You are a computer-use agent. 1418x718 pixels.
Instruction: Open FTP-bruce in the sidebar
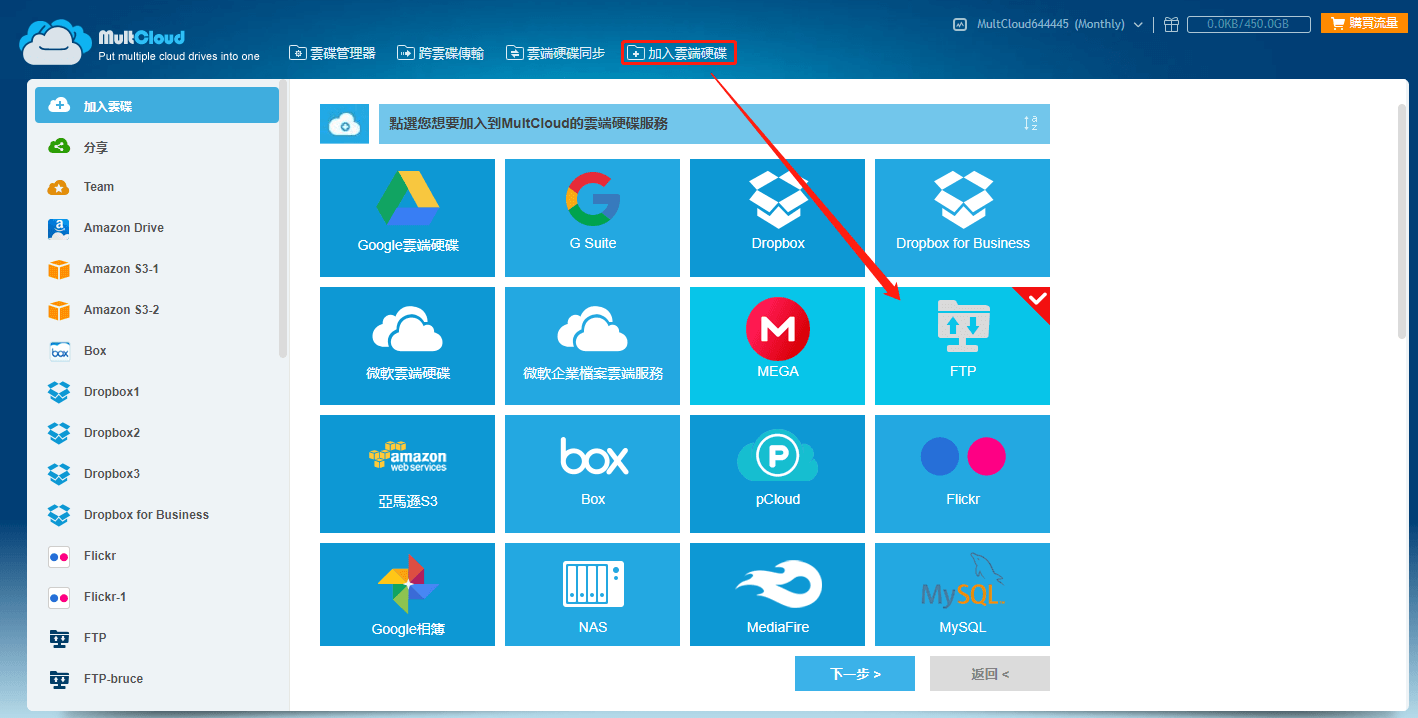tap(157, 679)
